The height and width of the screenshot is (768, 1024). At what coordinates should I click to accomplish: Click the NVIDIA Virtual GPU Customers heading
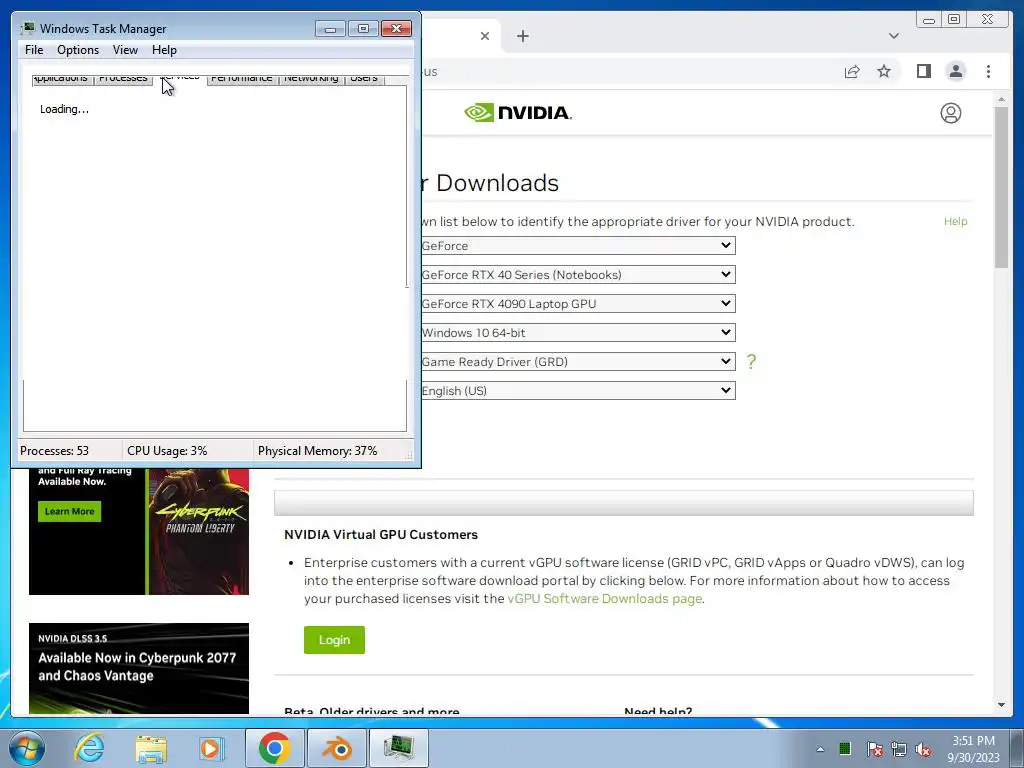381,534
